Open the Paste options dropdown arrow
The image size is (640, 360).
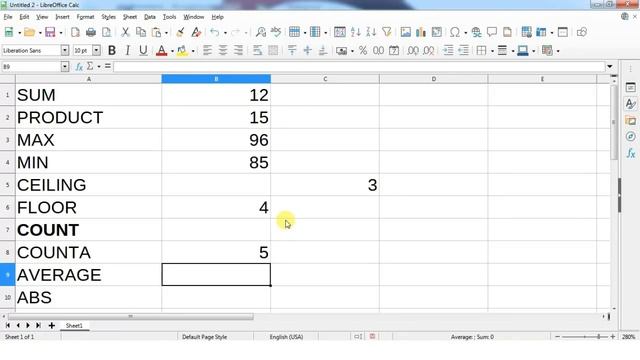[166, 33]
